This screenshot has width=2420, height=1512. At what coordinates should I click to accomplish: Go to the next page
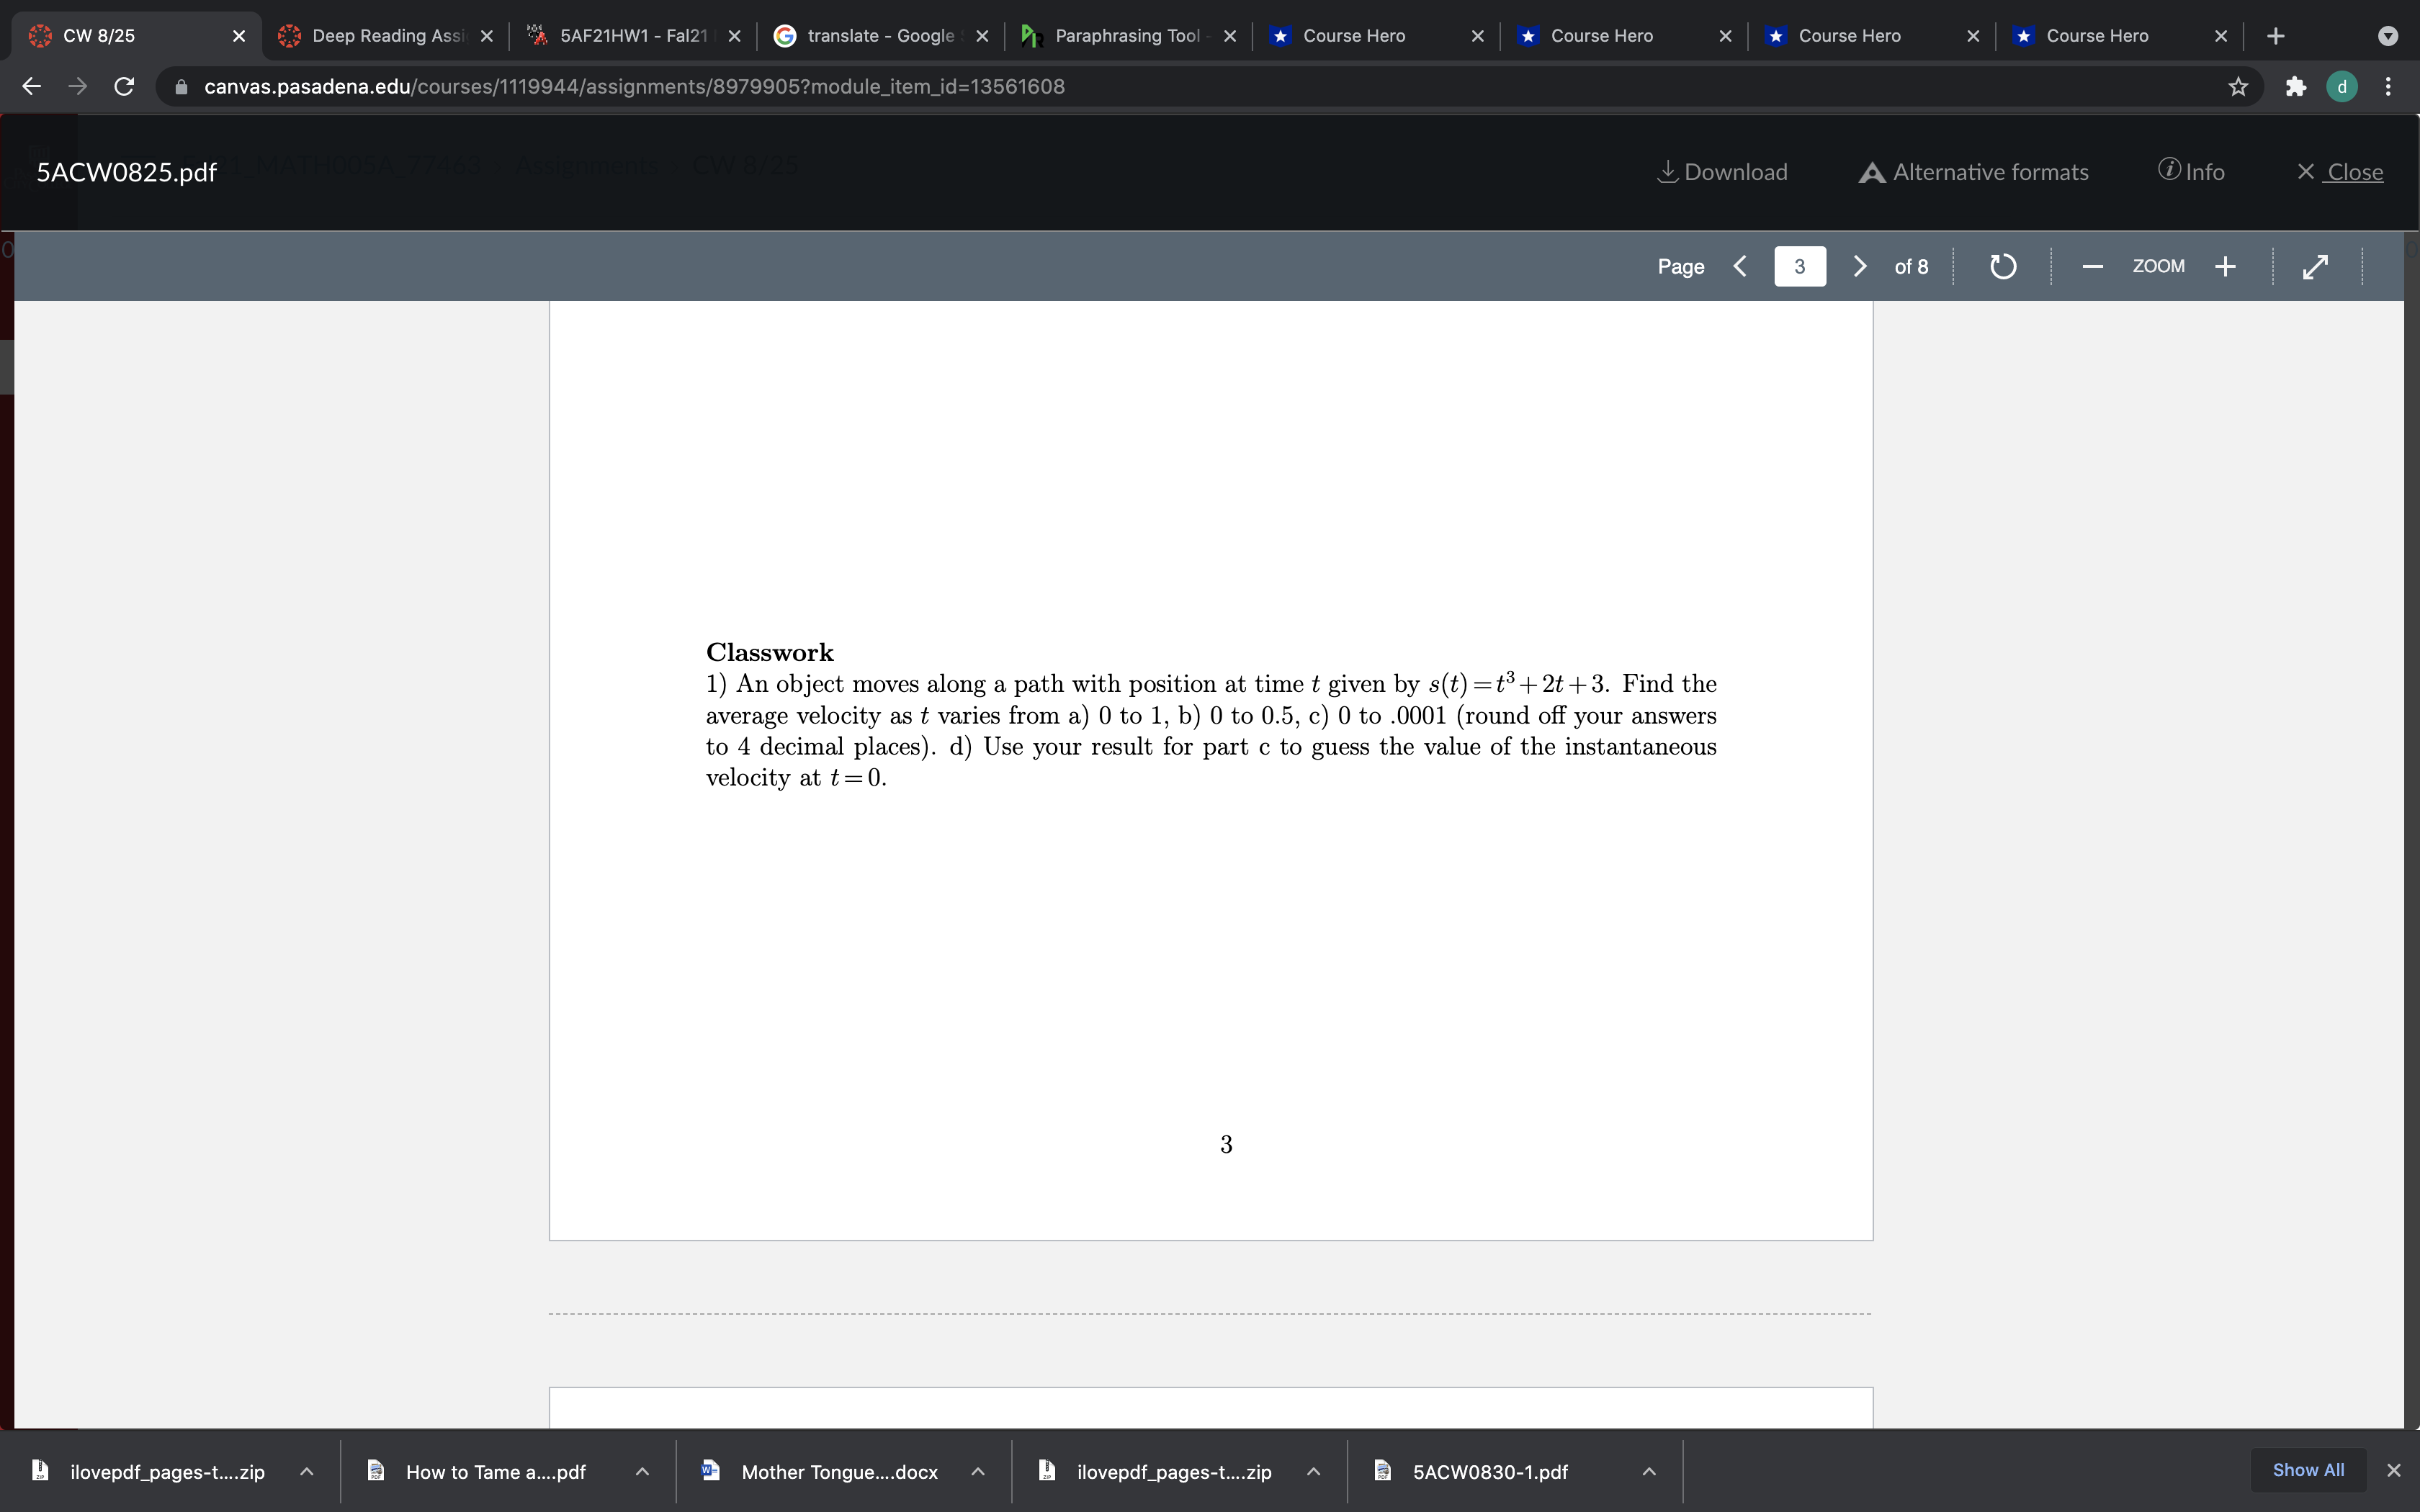[x=1859, y=265]
